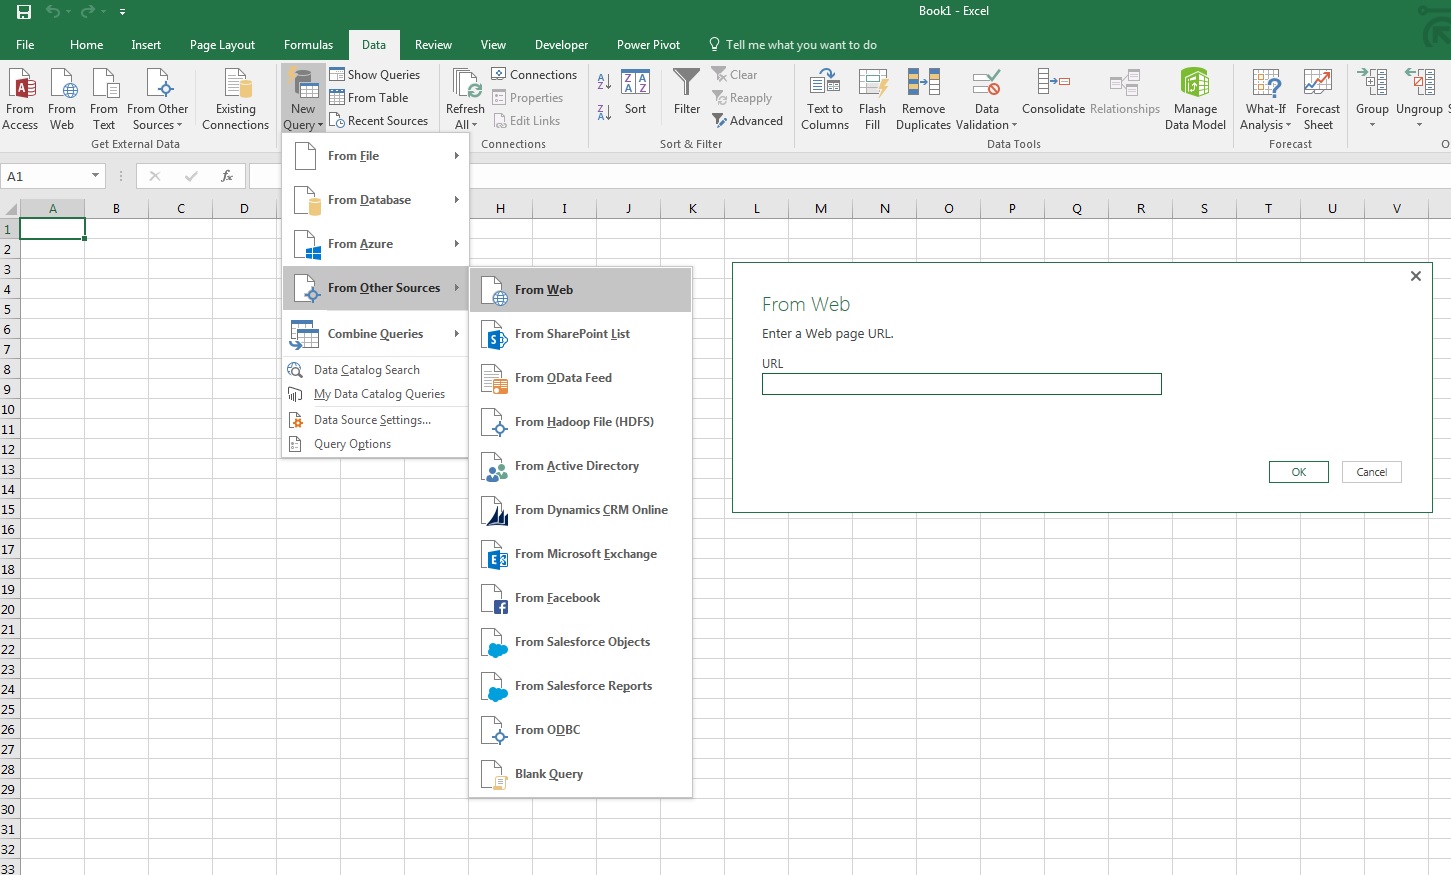Save the workbook from Quick Access Toolbar
1451x875 pixels.
24,12
